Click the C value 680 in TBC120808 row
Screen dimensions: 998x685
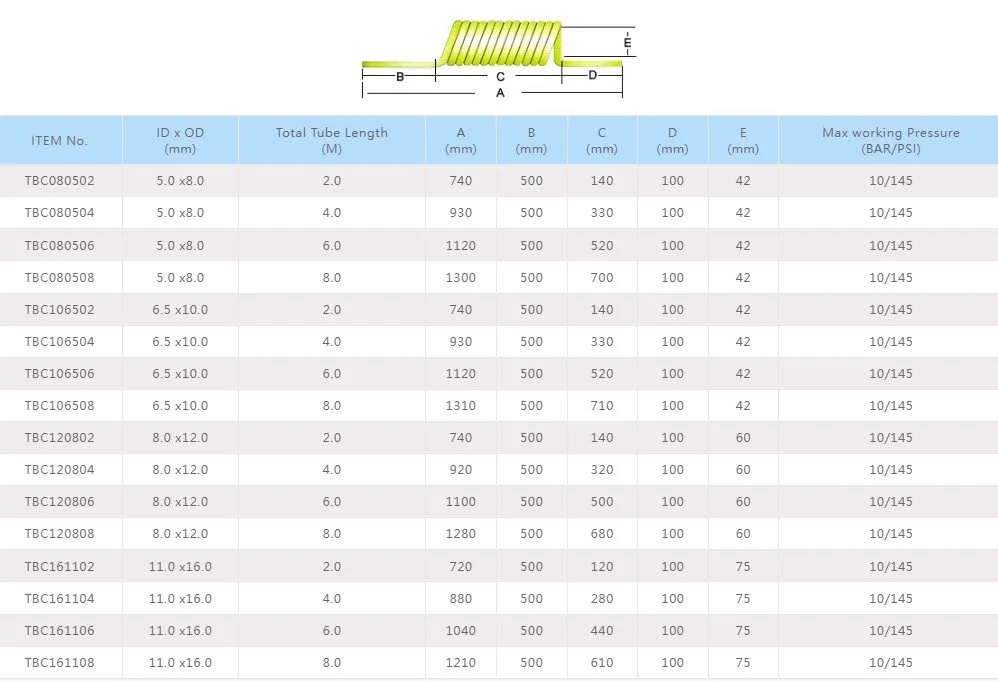point(601,533)
